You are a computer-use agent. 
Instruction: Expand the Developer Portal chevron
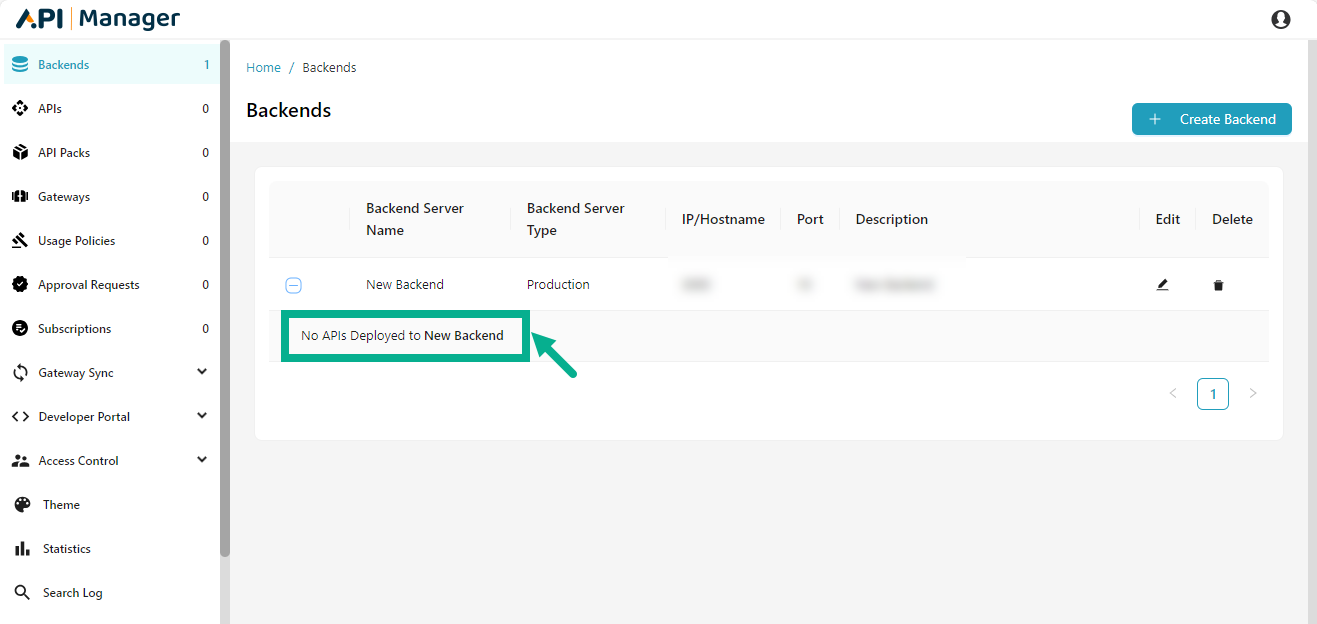(202, 416)
